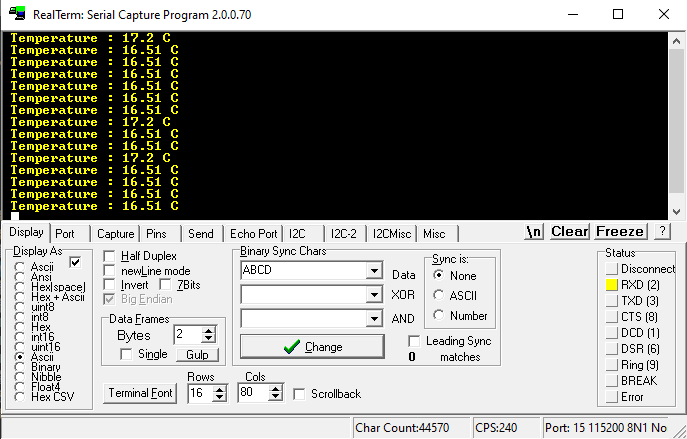Expand the AND sync chars dropdown
The width and height of the screenshot is (687, 439).
374,319
